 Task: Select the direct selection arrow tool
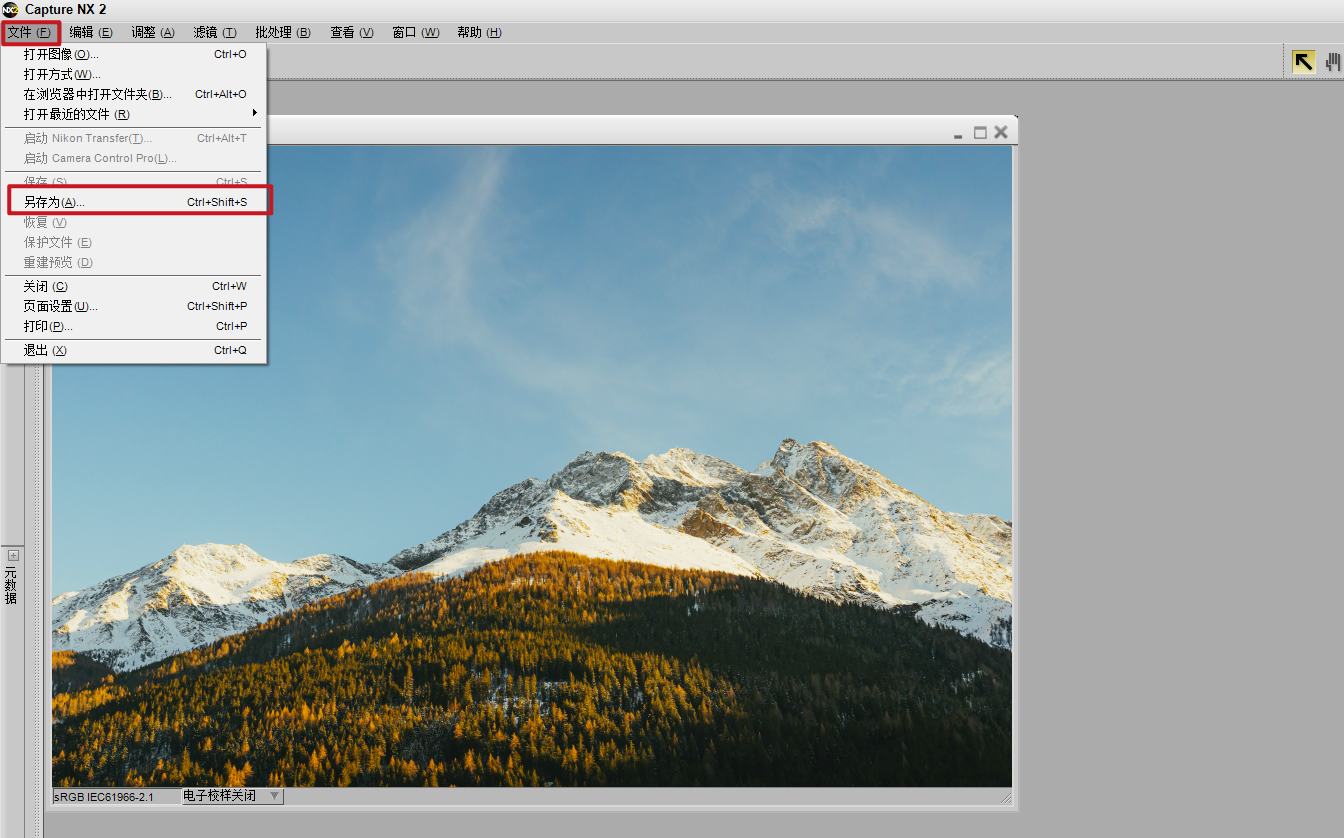click(1303, 62)
